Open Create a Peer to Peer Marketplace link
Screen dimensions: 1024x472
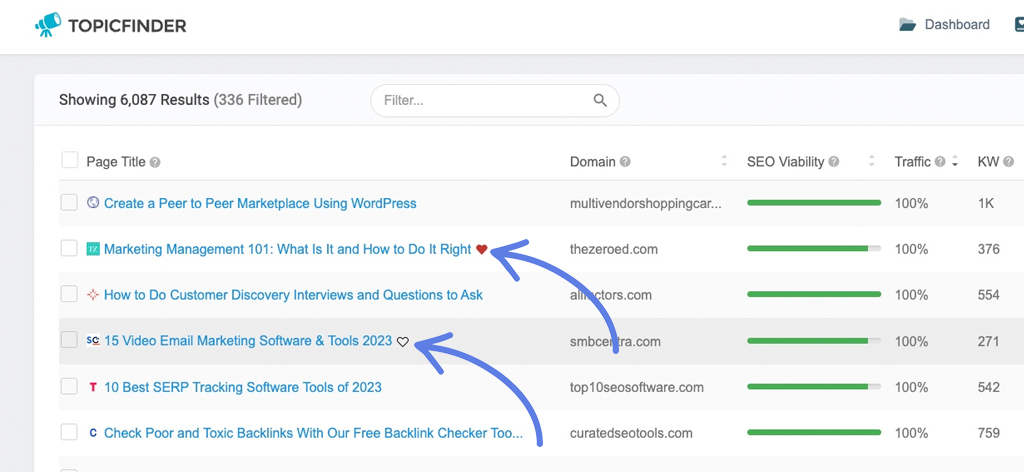click(260, 204)
